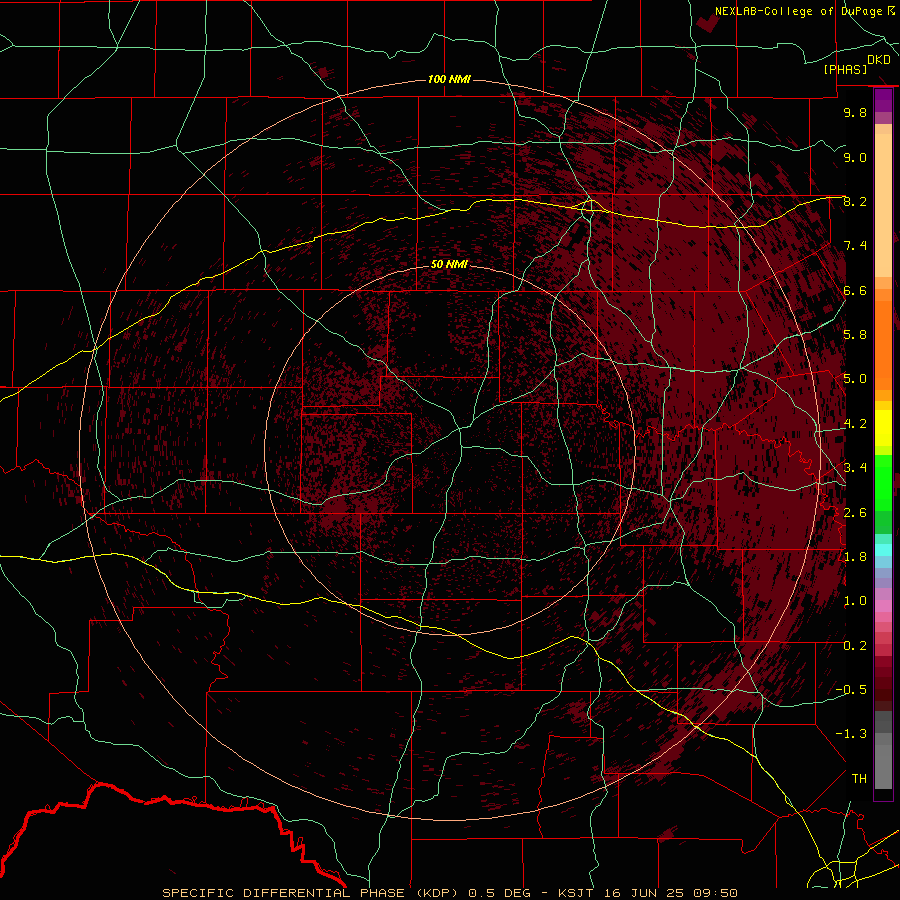The width and height of the screenshot is (900, 900).
Task: Click the 5.0 value on the color scale
Action: [855, 379]
